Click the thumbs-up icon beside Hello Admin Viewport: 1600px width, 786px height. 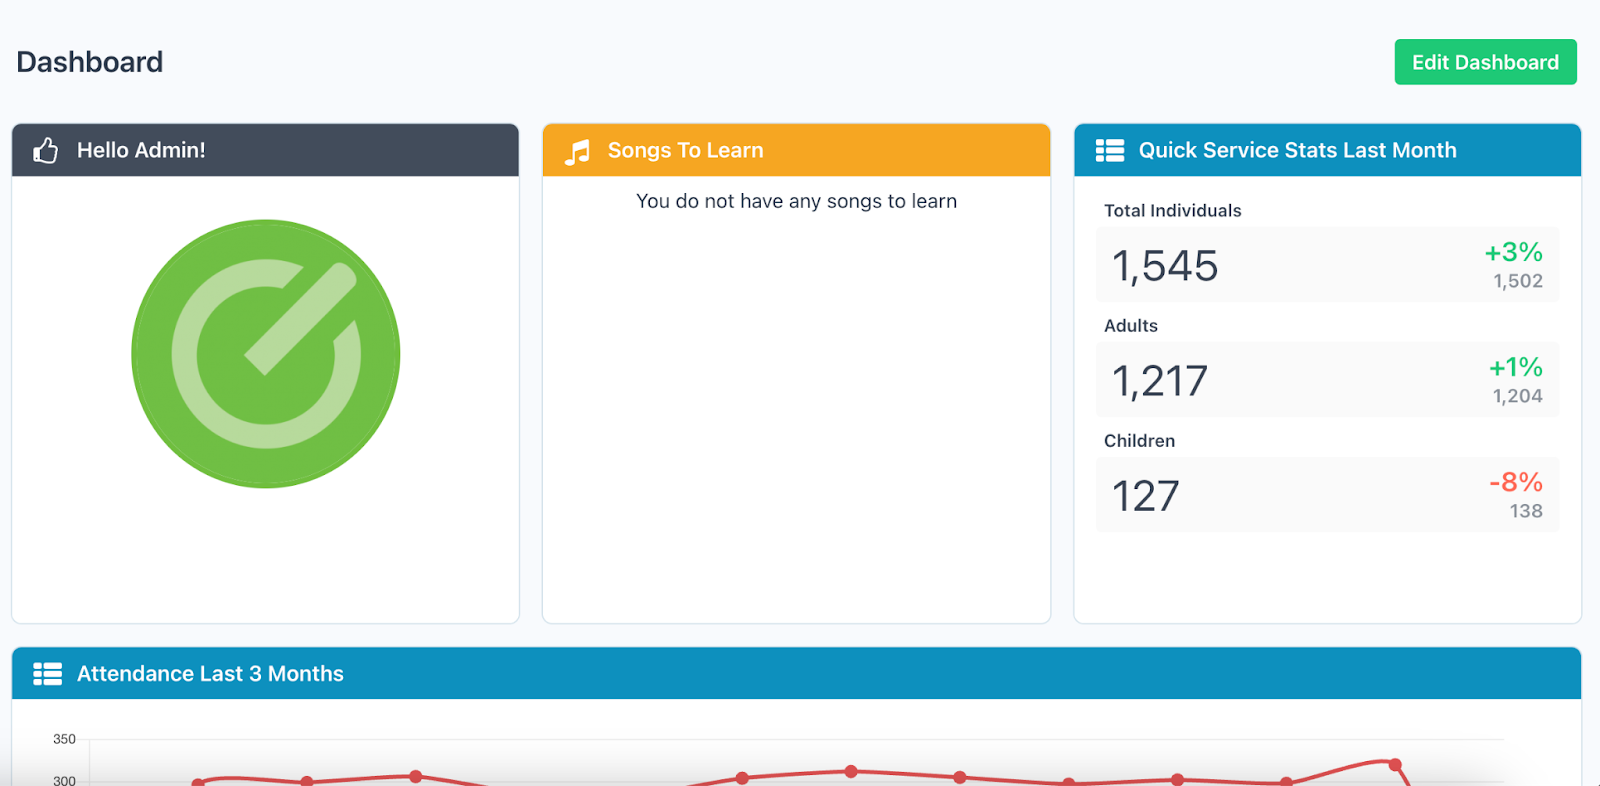pyautogui.click(x=45, y=151)
